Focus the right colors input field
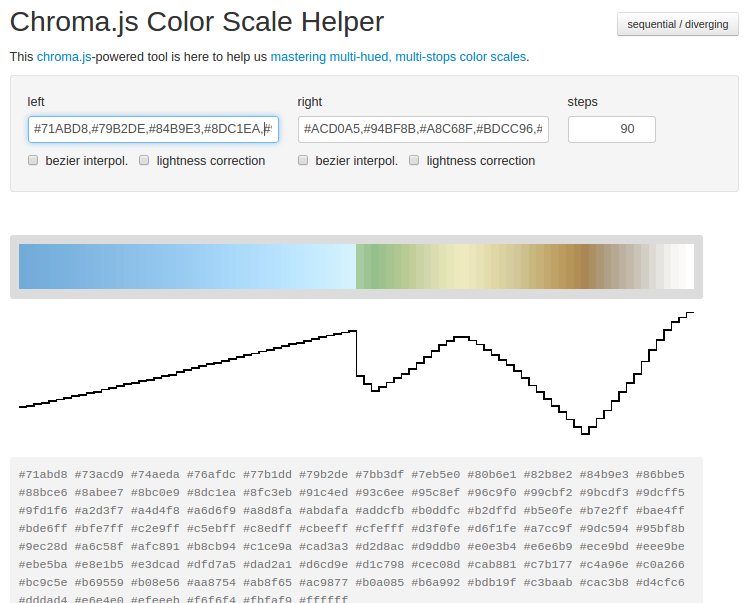 point(423,129)
